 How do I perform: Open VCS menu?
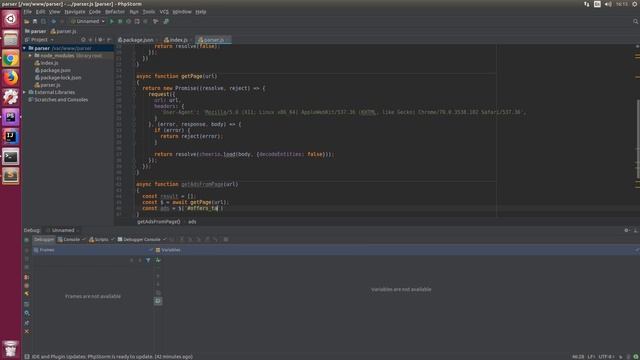pos(164,12)
